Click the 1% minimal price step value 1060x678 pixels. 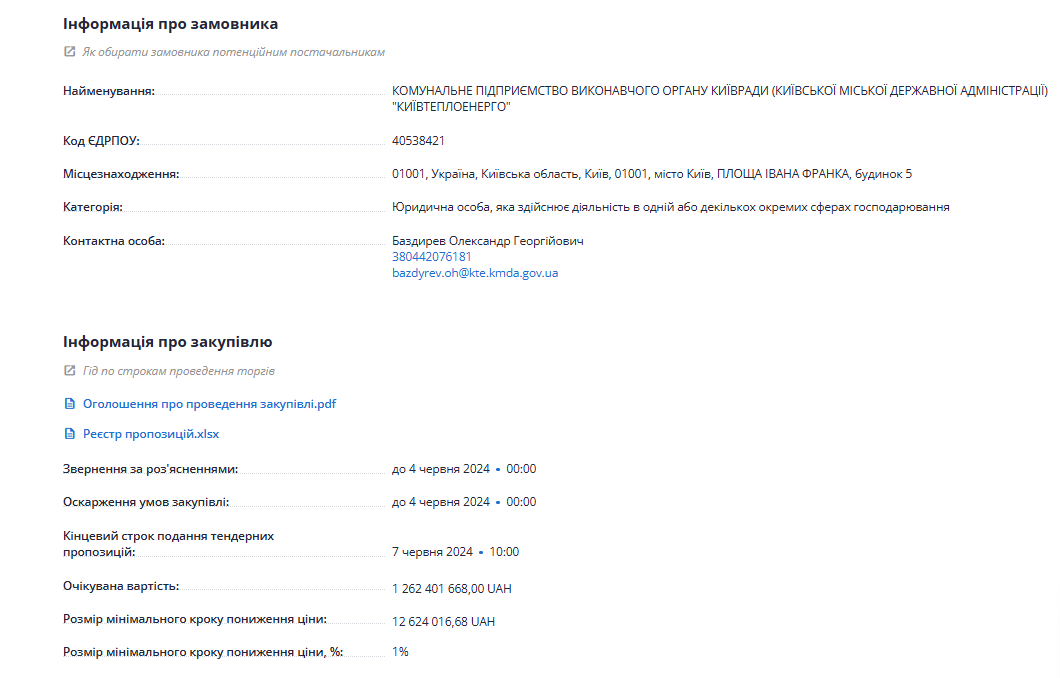point(400,652)
